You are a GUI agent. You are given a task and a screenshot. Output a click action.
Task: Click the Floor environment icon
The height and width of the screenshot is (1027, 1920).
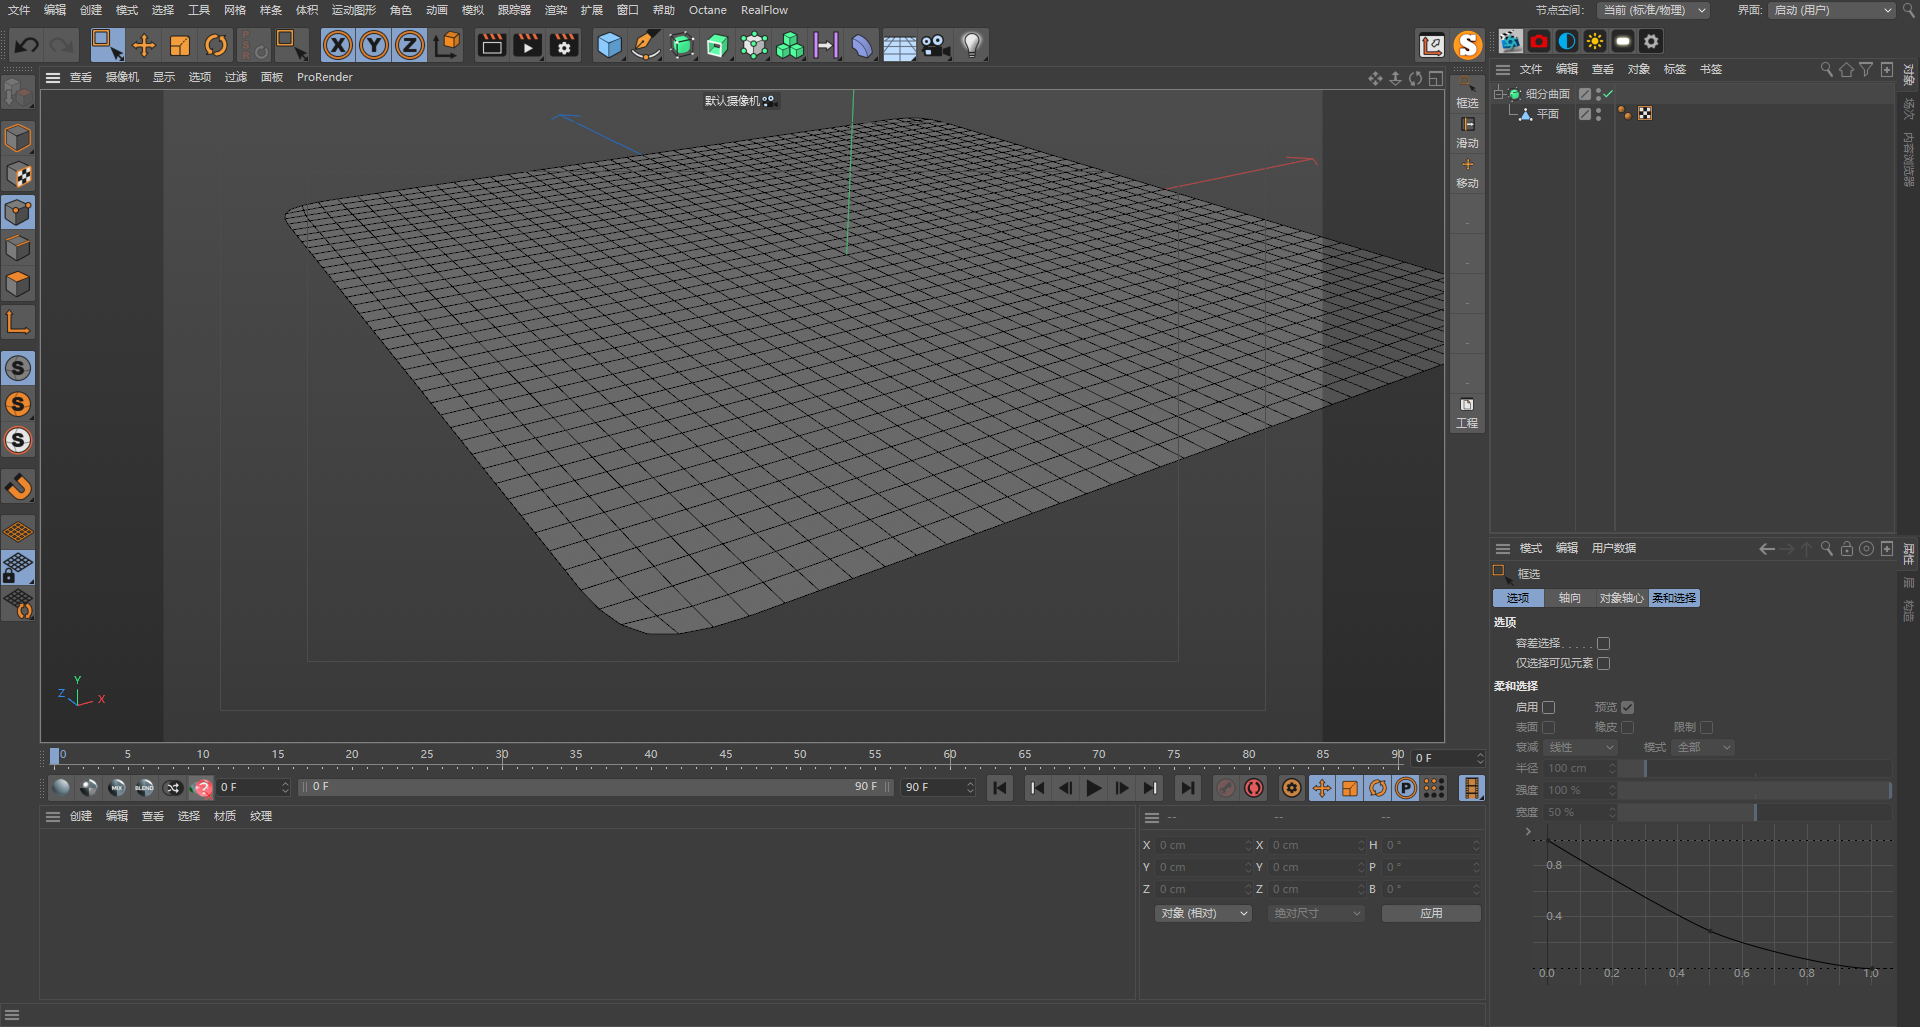(x=899, y=45)
